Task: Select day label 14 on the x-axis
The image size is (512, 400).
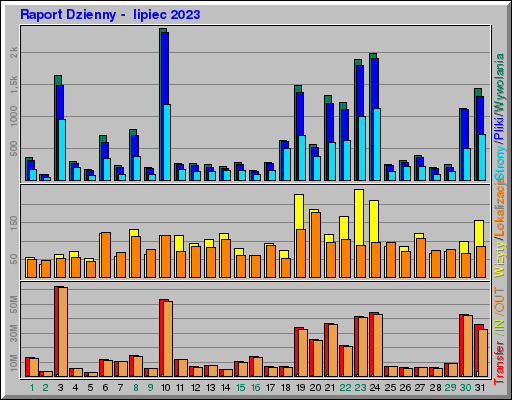Action: pyautogui.click(x=225, y=388)
